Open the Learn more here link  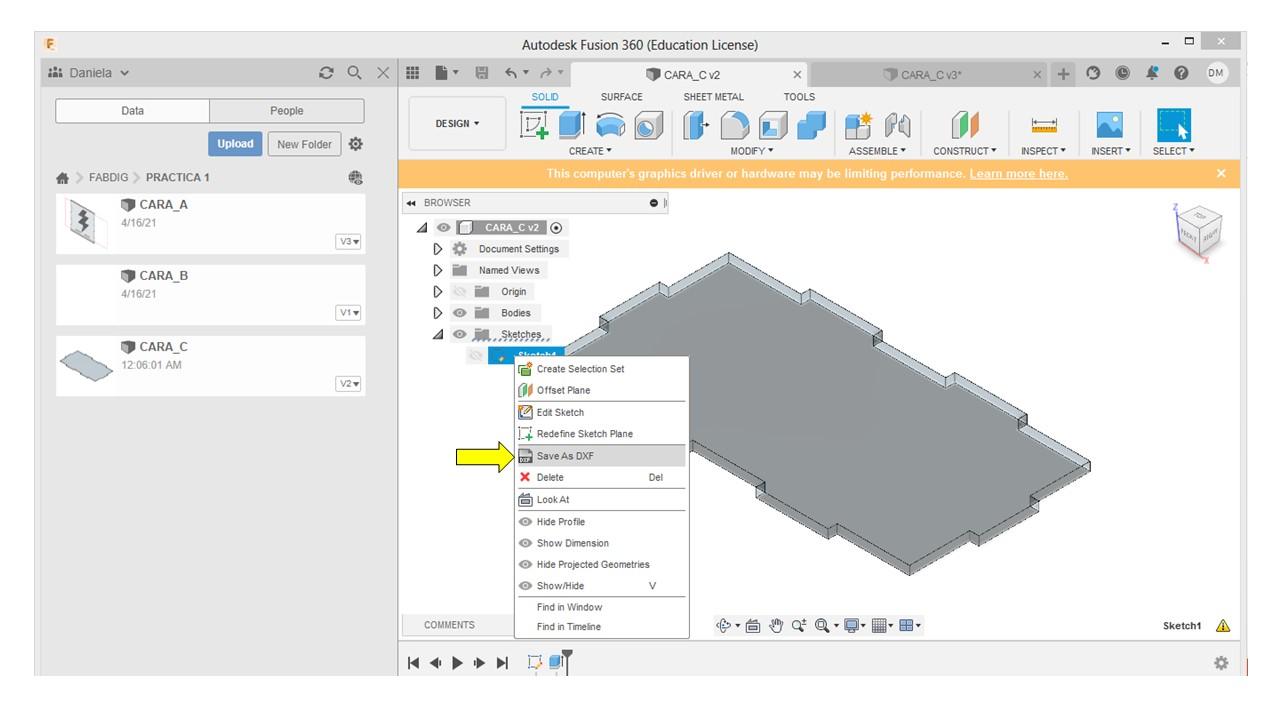coord(1018,174)
